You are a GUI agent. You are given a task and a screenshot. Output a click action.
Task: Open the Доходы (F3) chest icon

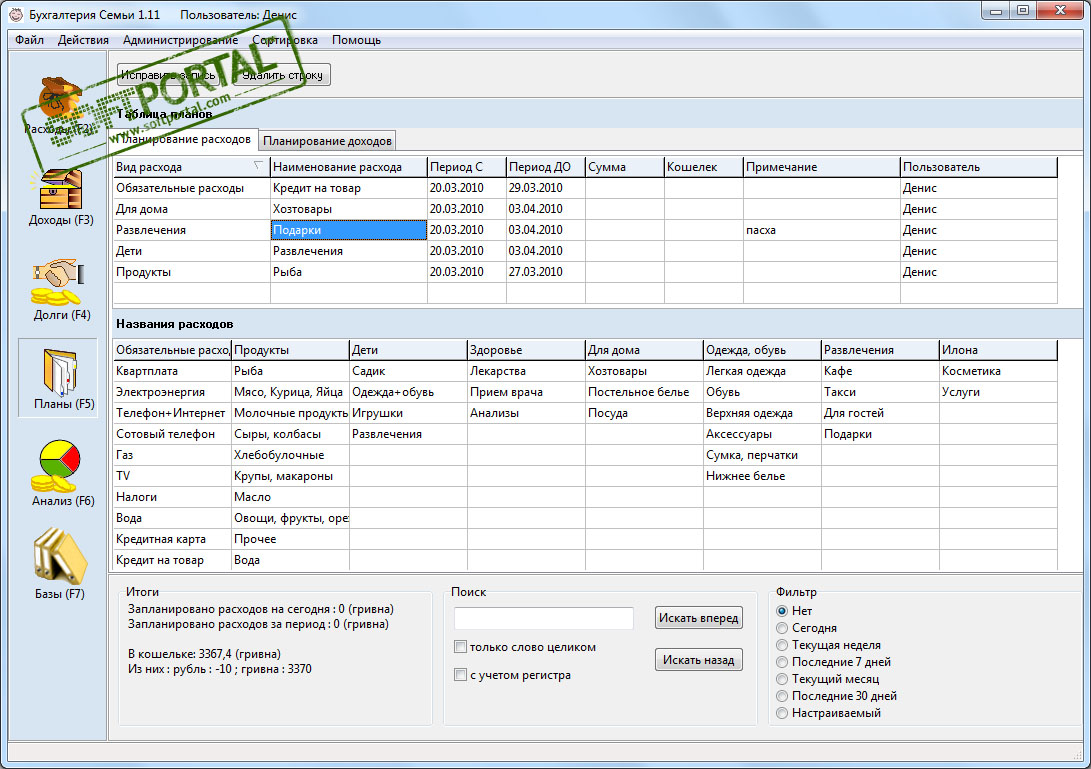click(60, 188)
